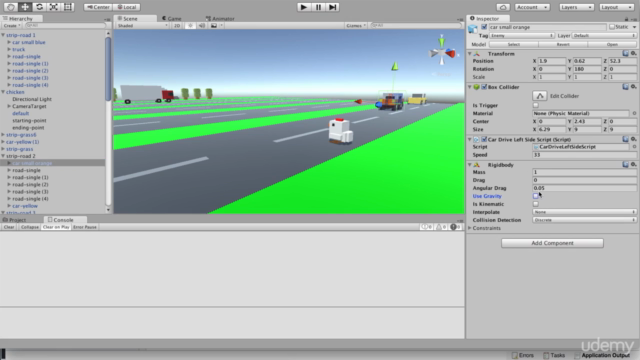Open the cloud services button
This screenshot has height=360, width=640.
point(503,7)
